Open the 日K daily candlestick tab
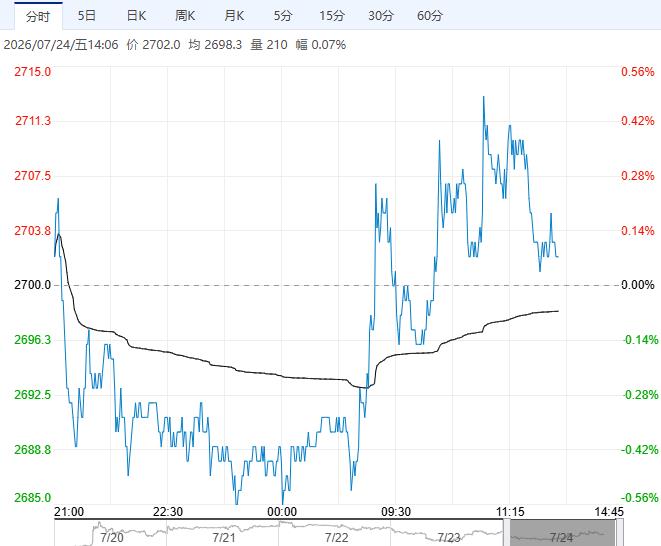Image resolution: width=661 pixels, height=546 pixels. coord(136,16)
